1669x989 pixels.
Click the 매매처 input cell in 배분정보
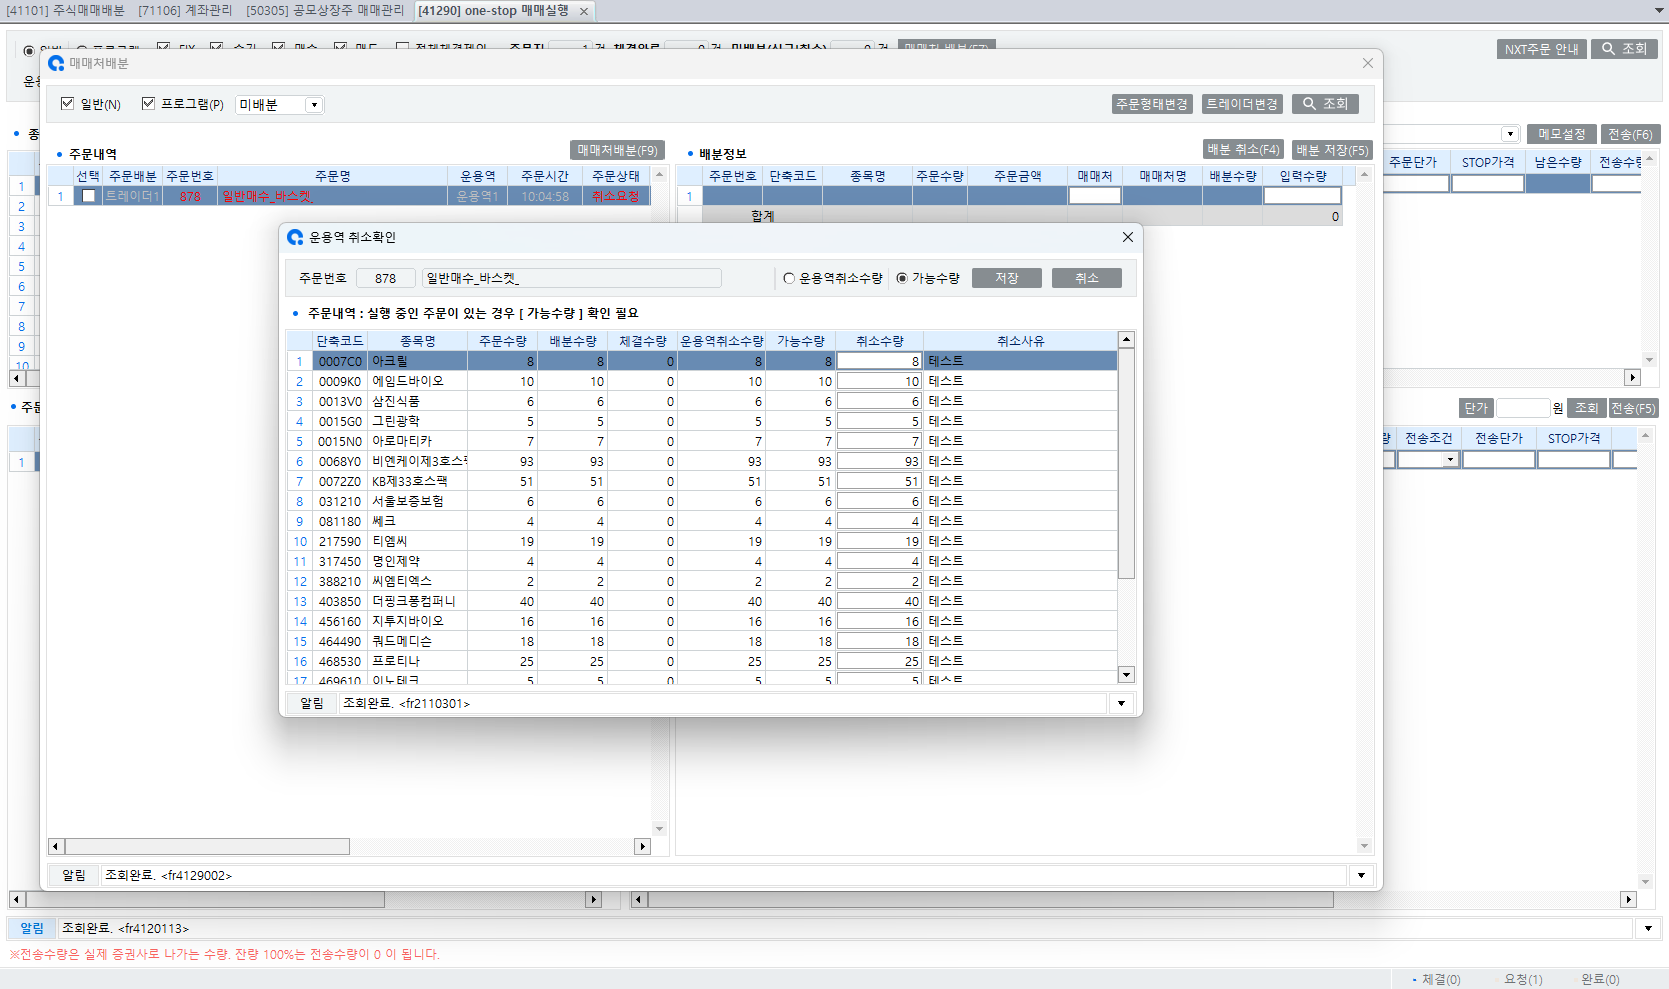coord(1094,196)
